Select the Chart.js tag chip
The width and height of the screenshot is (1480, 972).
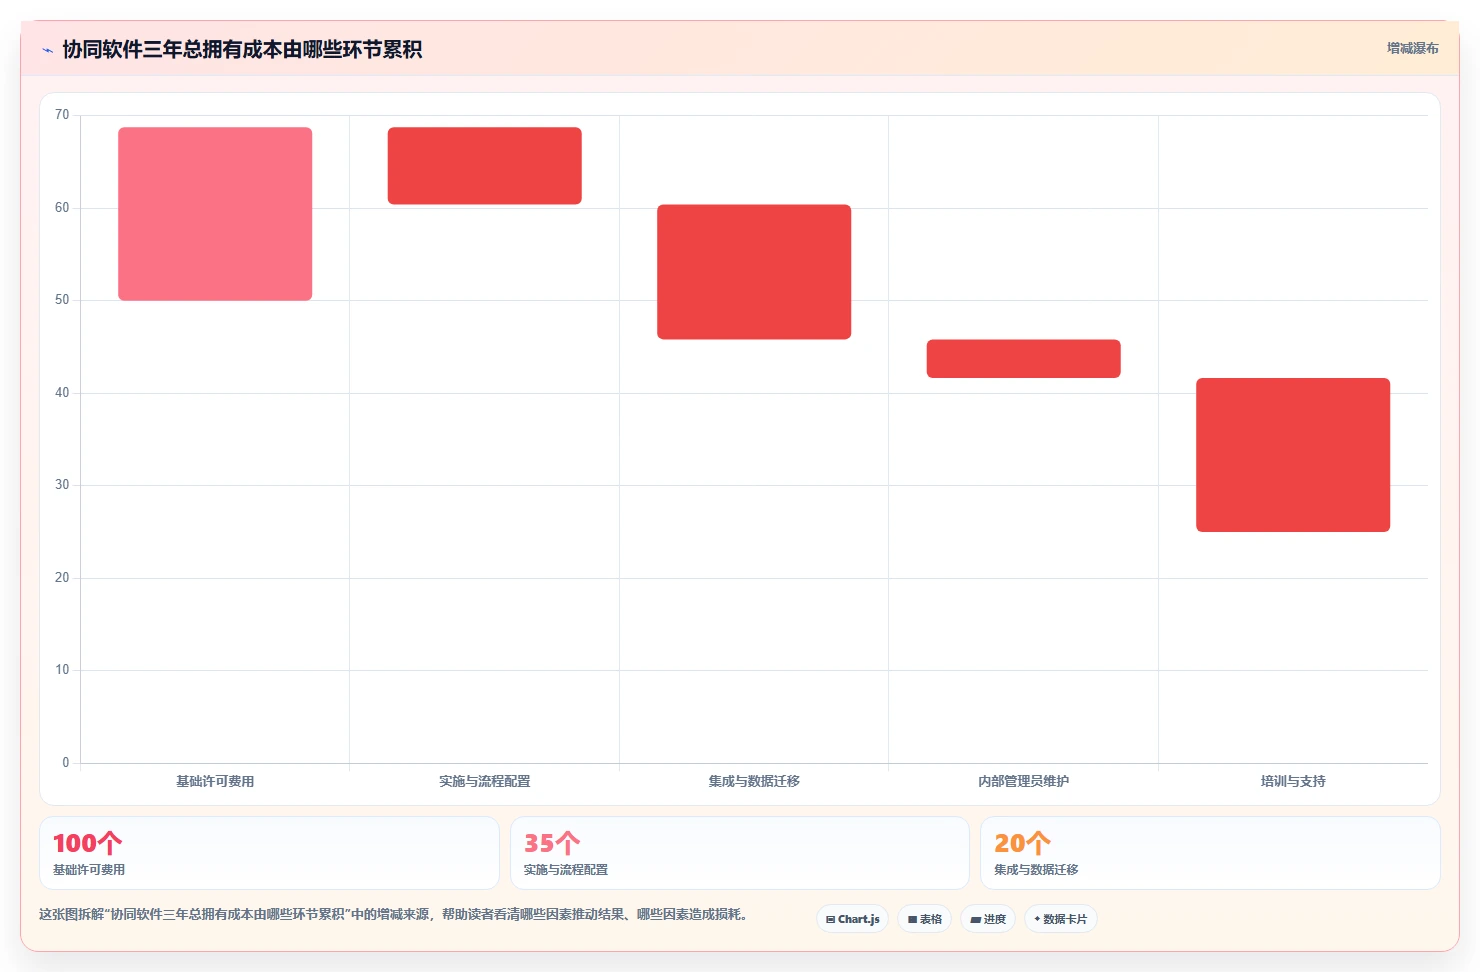point(852,919)
